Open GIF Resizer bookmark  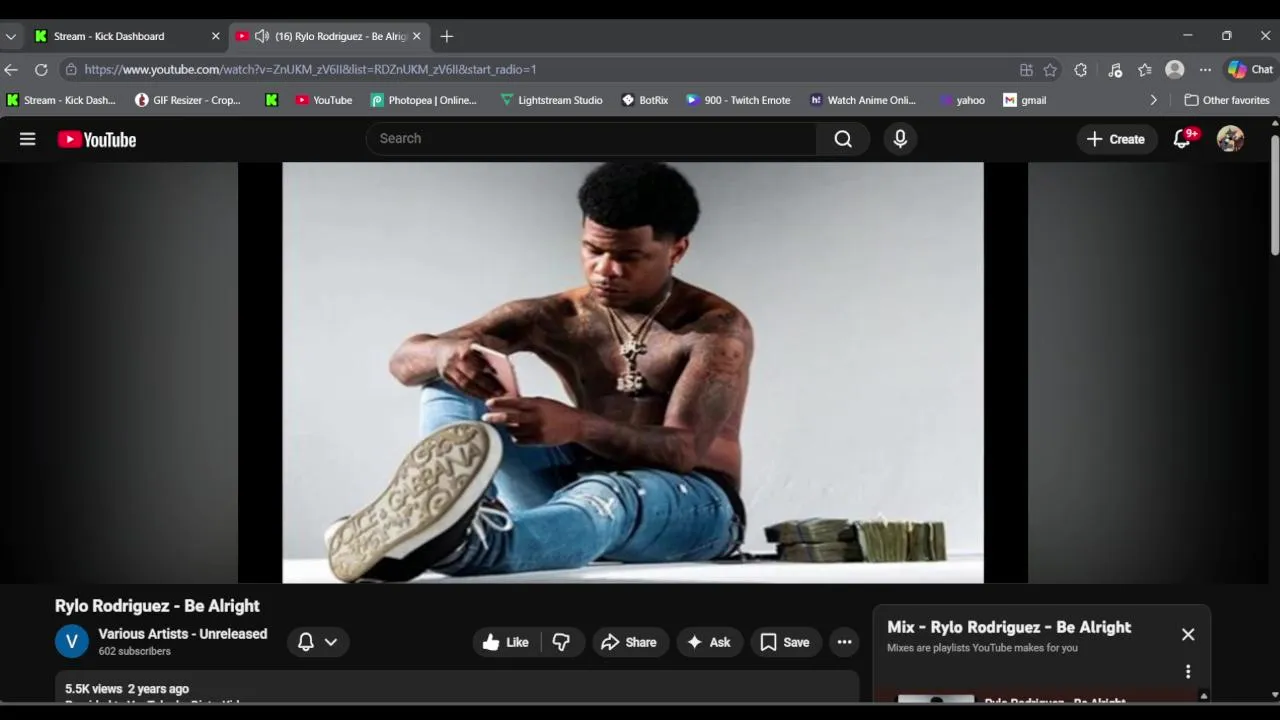(188, 100)
